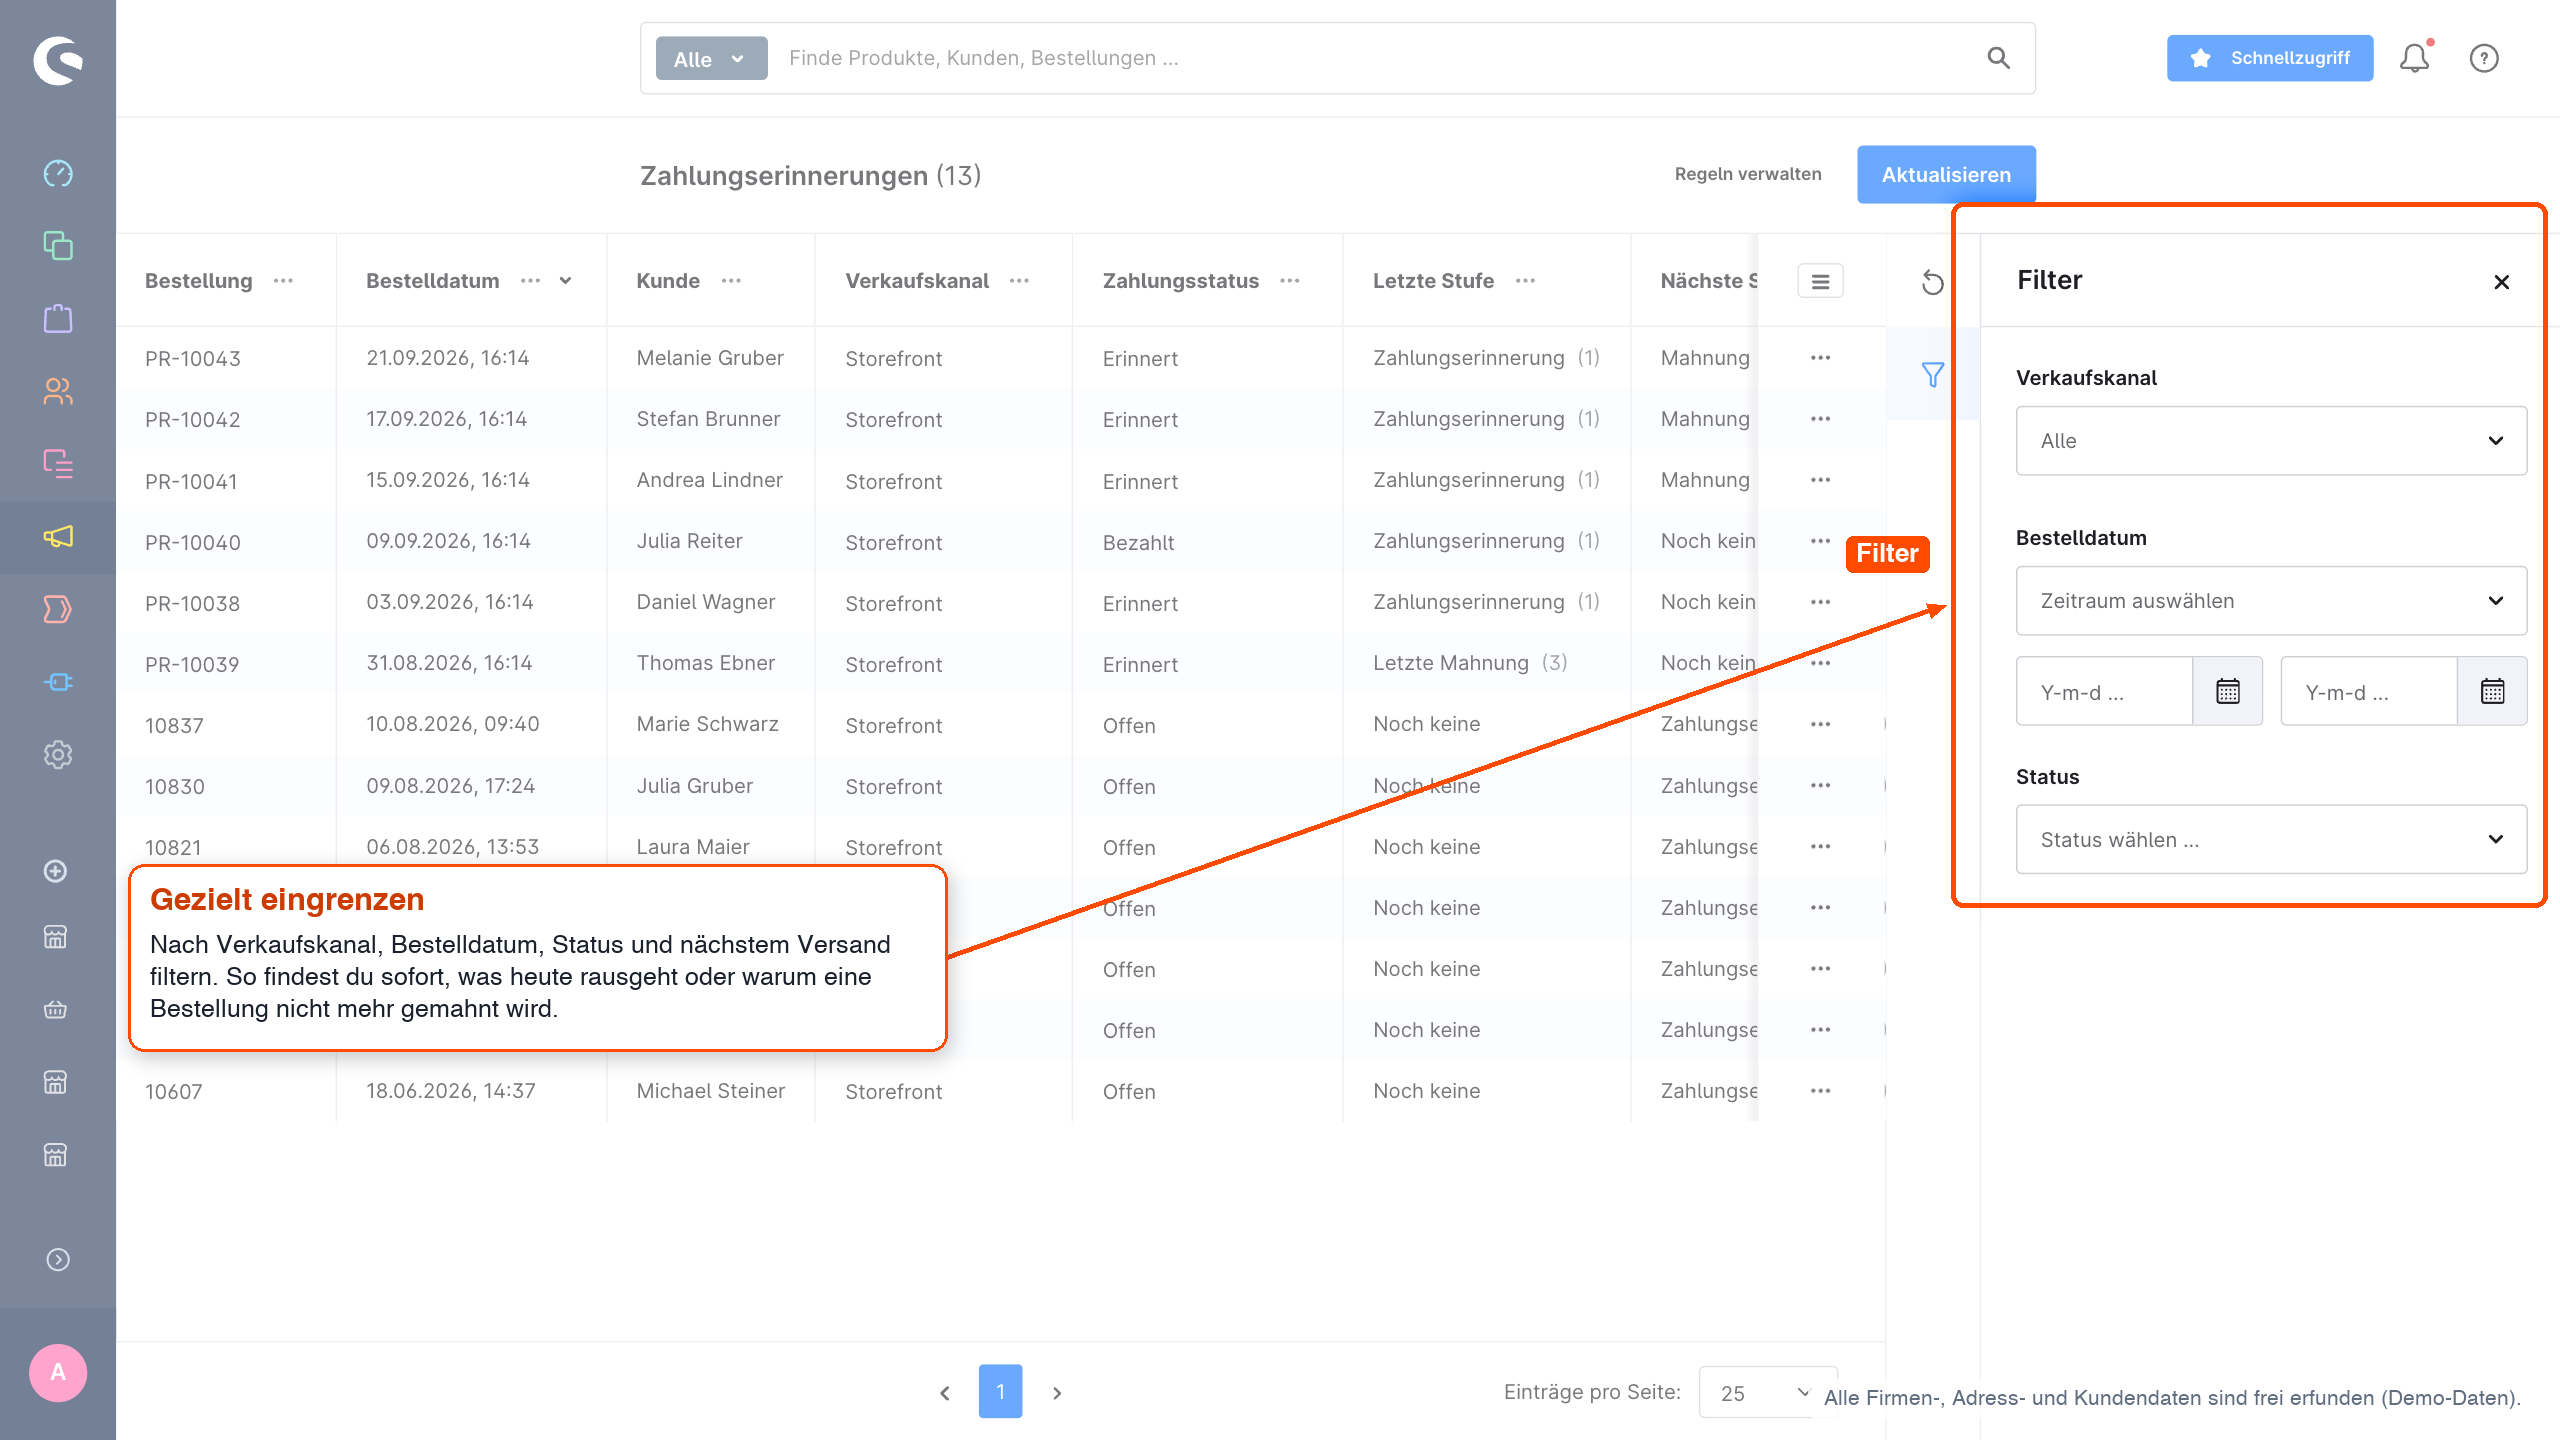
Task: Toggle the filter funnel icon
Action: pos(1933,375)
